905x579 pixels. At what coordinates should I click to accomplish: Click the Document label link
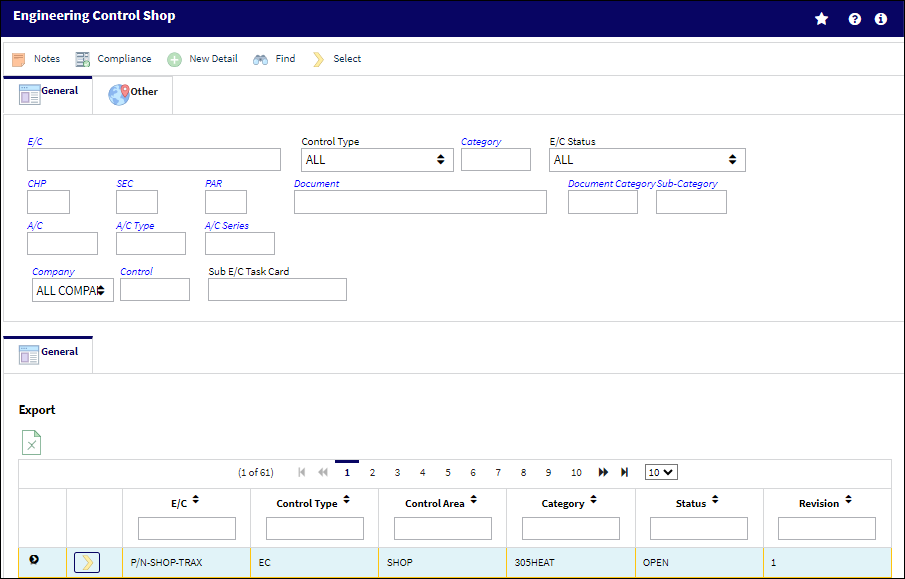(x=316, y=184)
